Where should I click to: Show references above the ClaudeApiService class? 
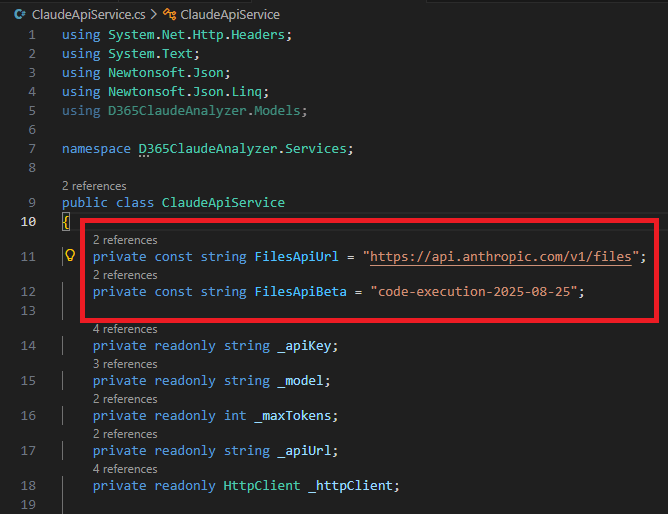(x=94, y=186)
